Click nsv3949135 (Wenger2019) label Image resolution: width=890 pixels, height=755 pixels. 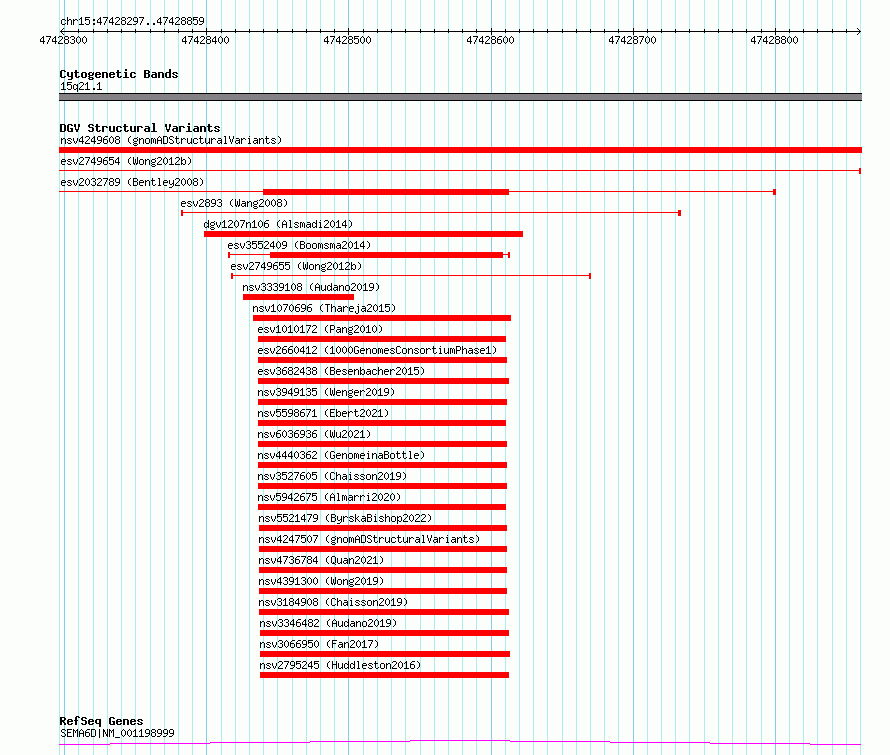(326, 392)
